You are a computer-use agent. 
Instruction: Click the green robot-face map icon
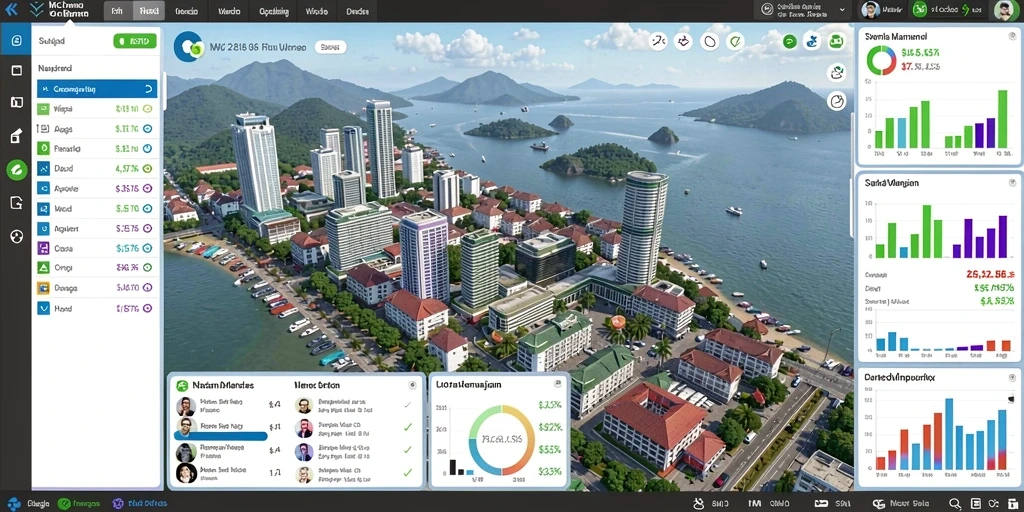click(x=836, y=42)
